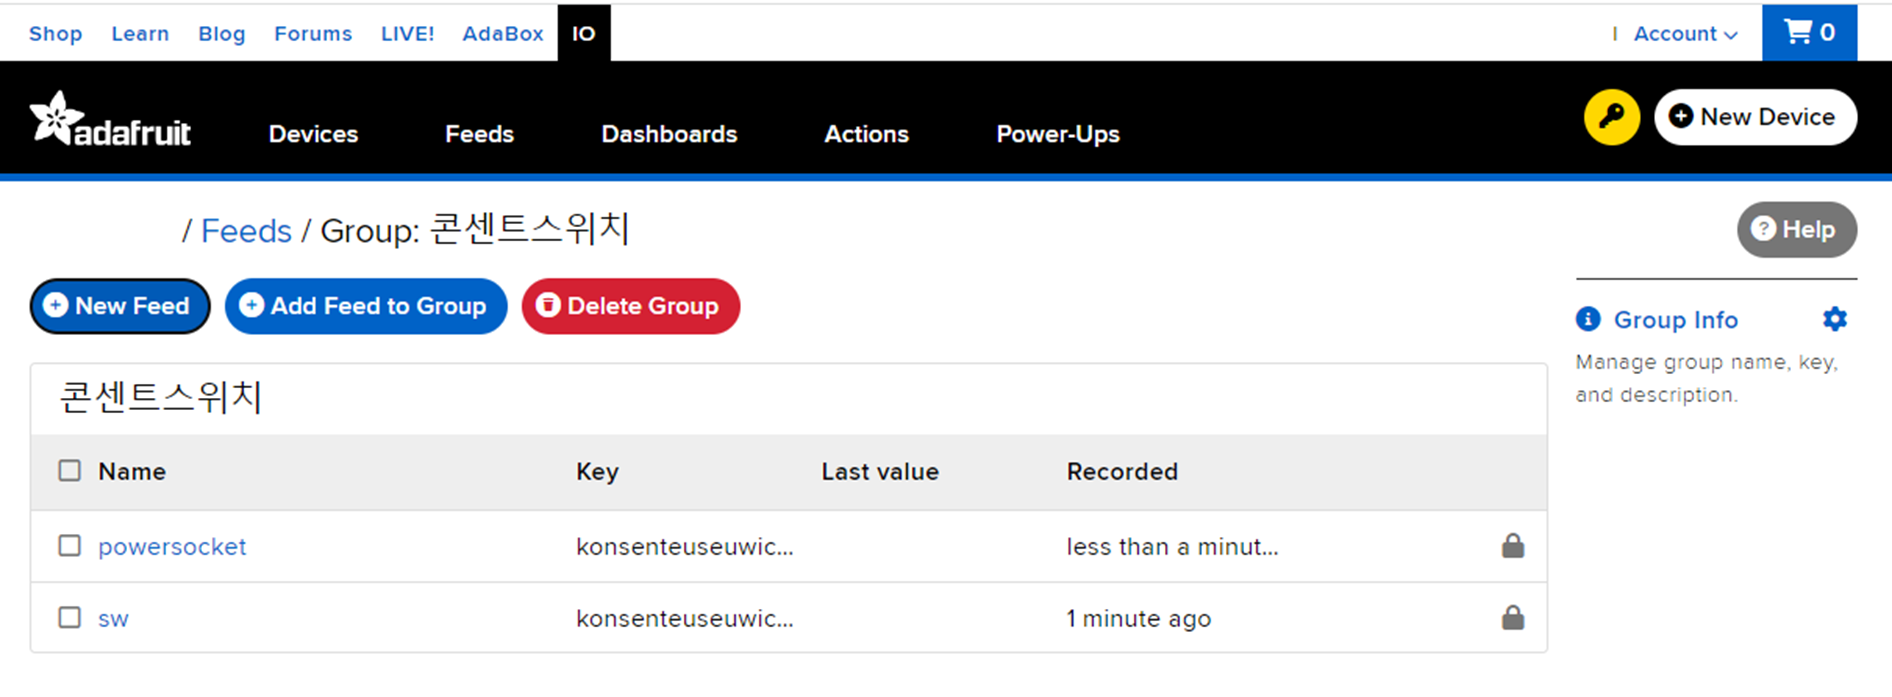Select the IO tab
Viewport: 1892px width, 697px height.
[584, 33]
